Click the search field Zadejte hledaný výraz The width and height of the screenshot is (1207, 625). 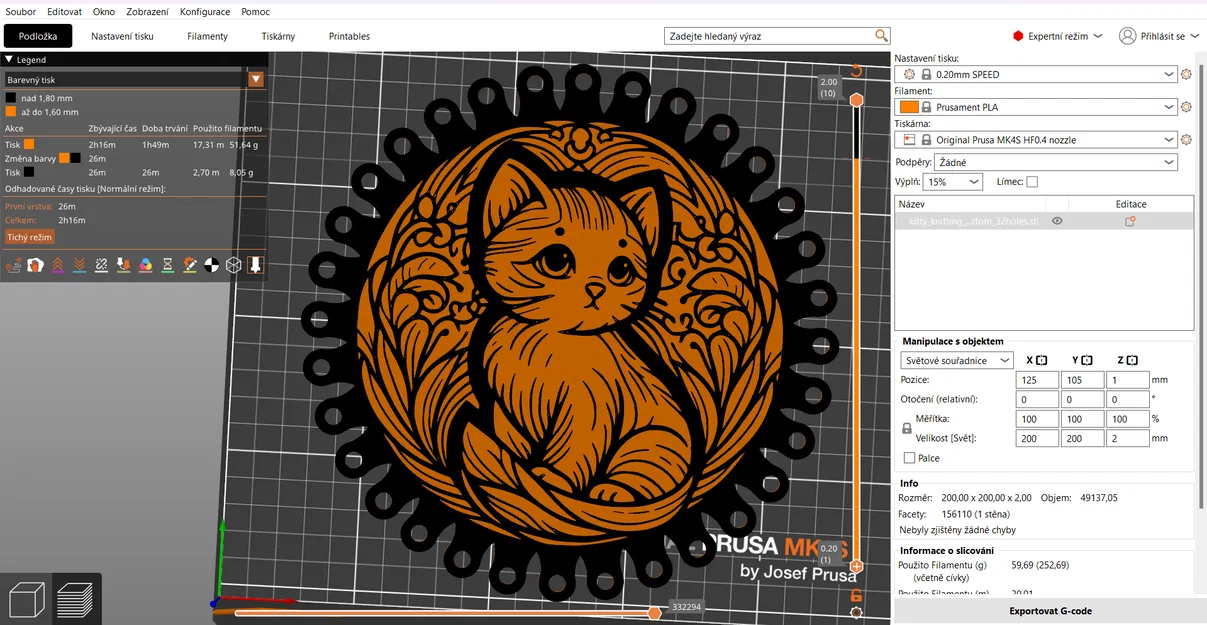pos(768,36)
